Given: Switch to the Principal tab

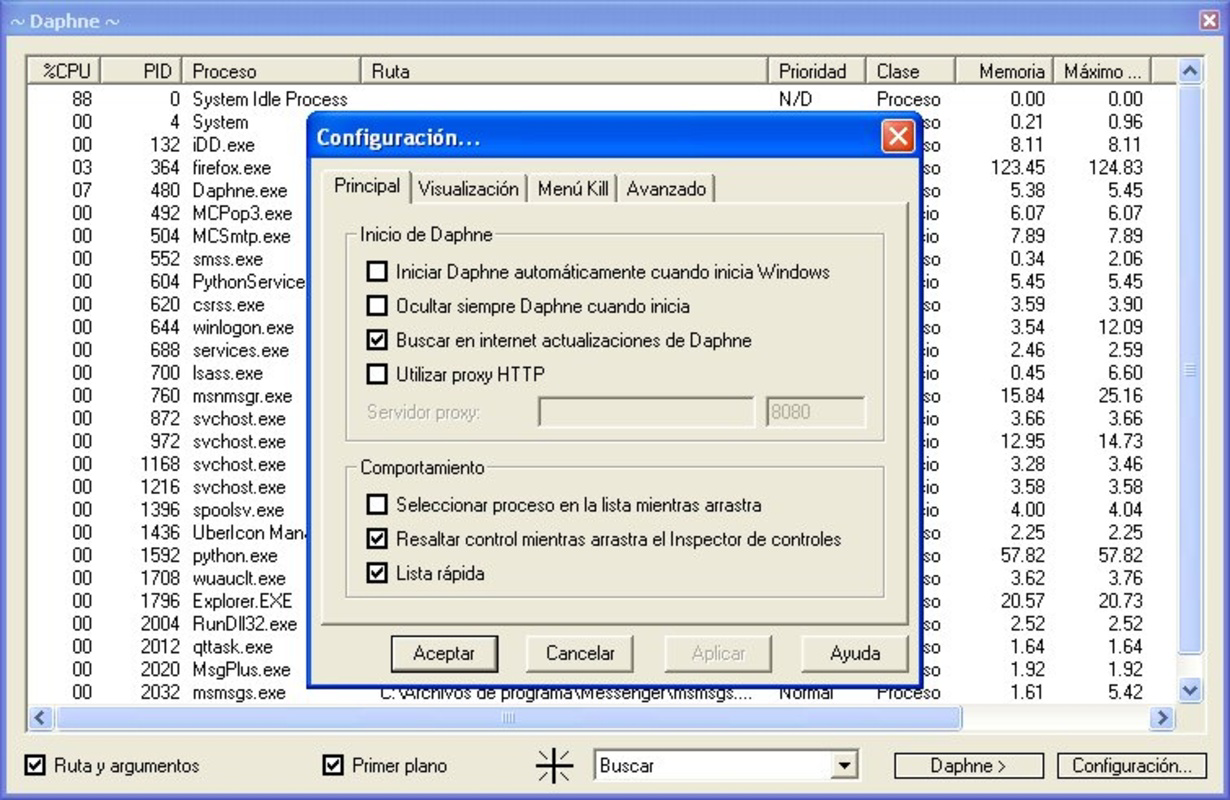Looking at the screenshot, I should coord(367,187).
